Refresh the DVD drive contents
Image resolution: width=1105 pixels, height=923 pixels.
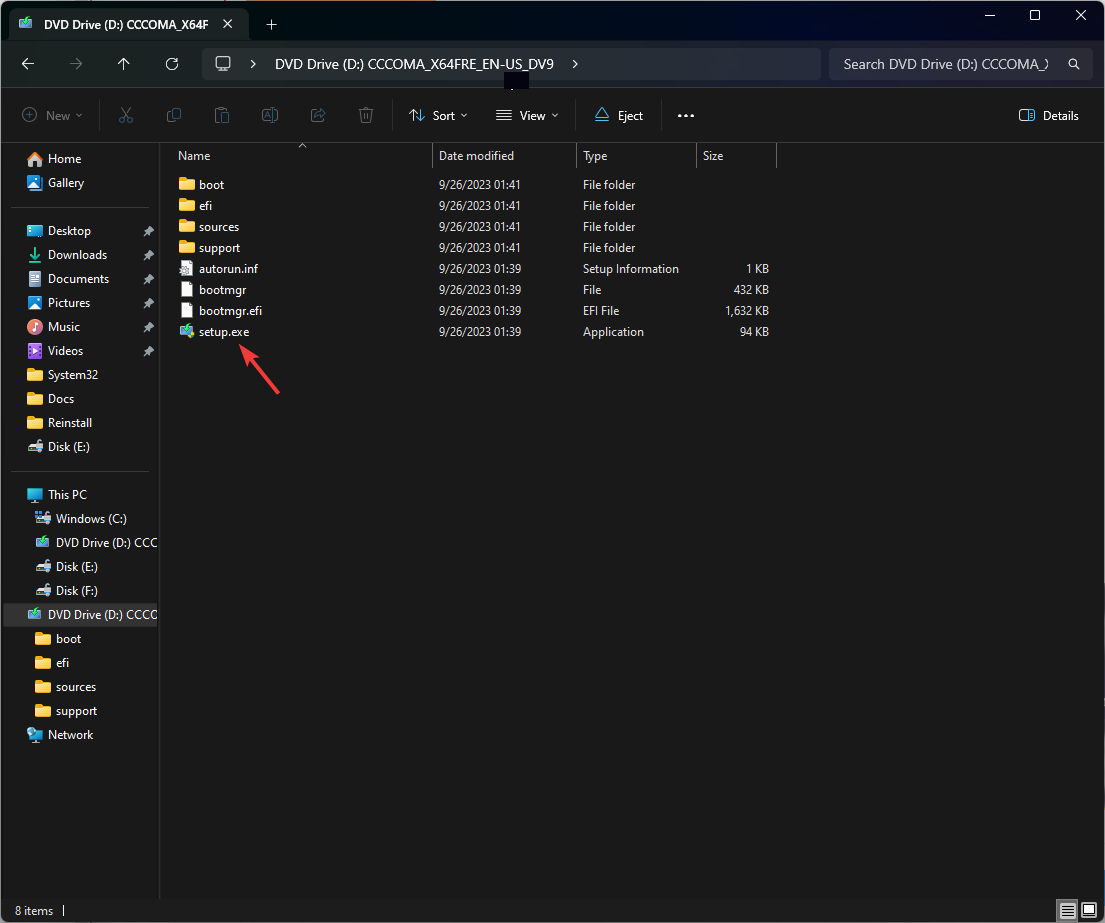click(x=171, y=63)
